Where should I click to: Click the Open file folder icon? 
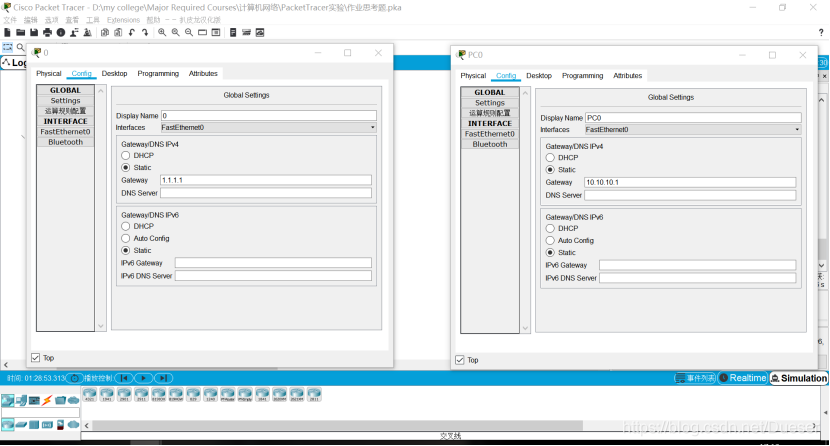pos(21,32)
